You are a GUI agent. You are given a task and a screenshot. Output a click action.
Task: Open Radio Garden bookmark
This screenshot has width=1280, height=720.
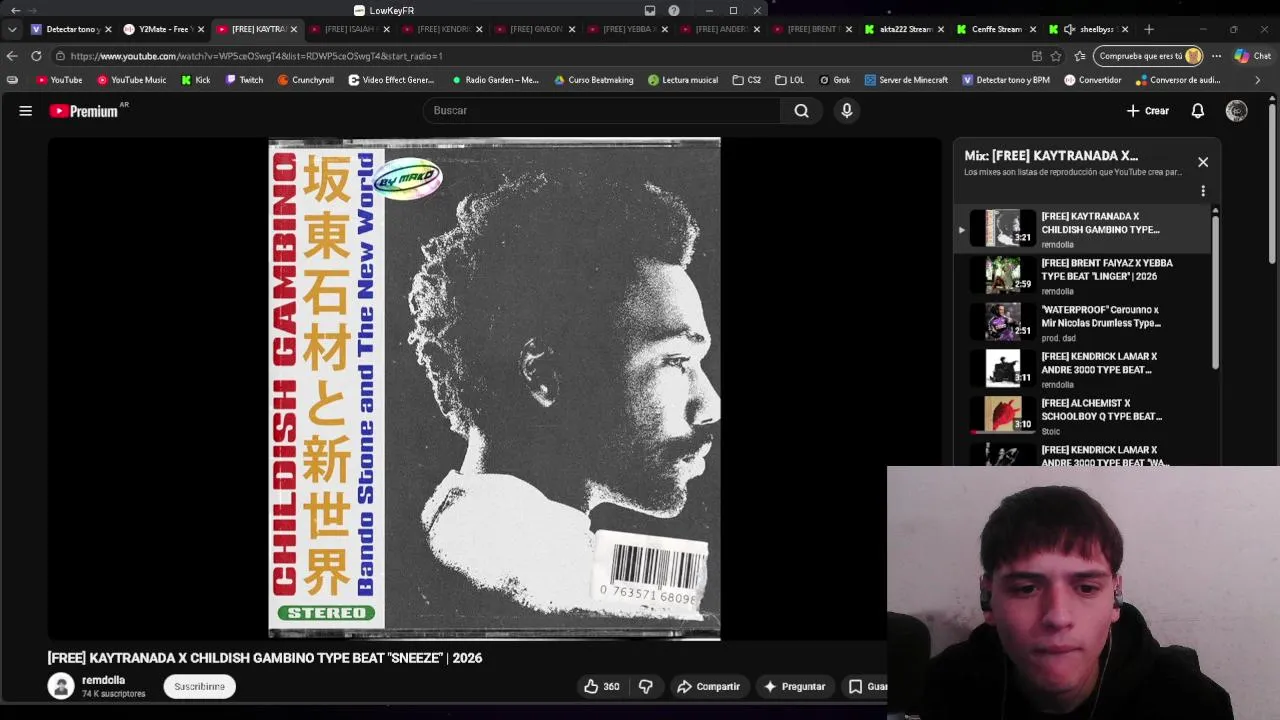tap(495, 80)
